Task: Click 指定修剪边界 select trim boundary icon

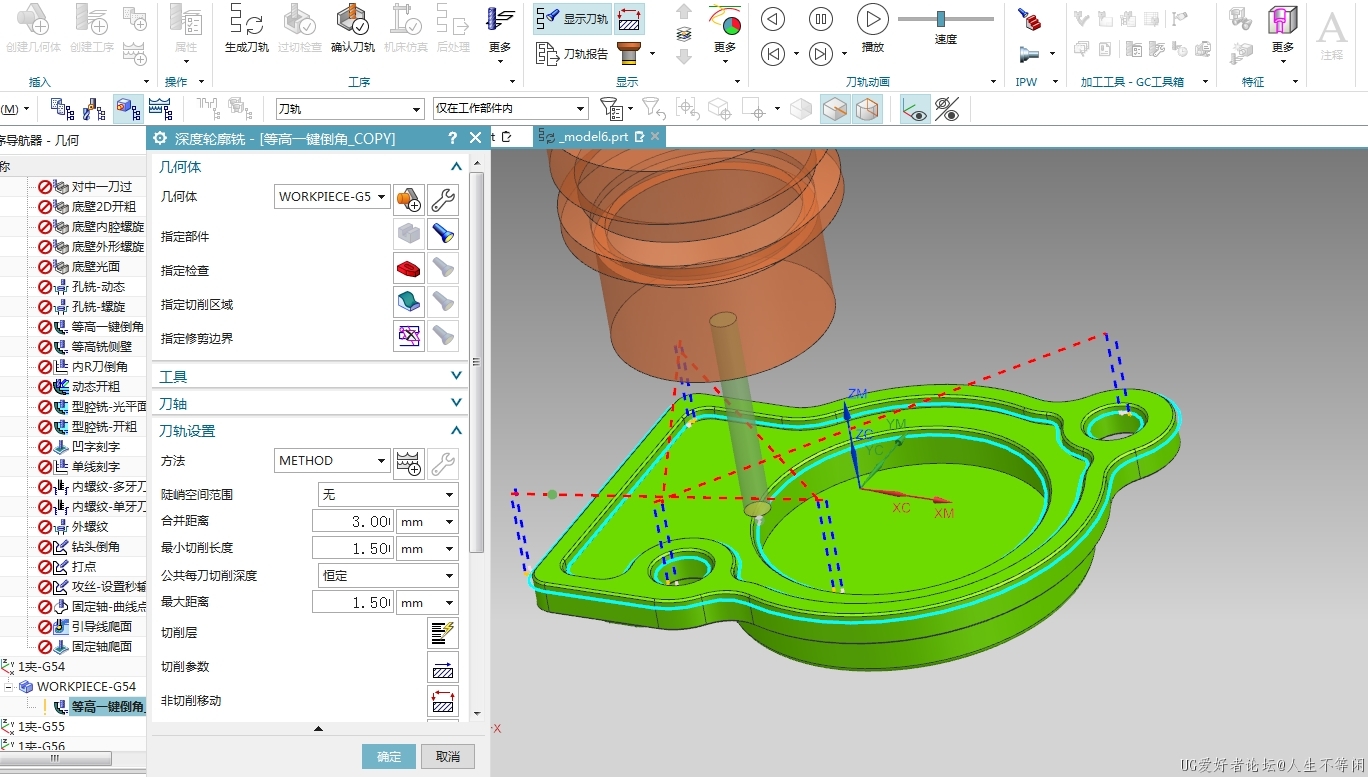Action: [x=409, y=336]
